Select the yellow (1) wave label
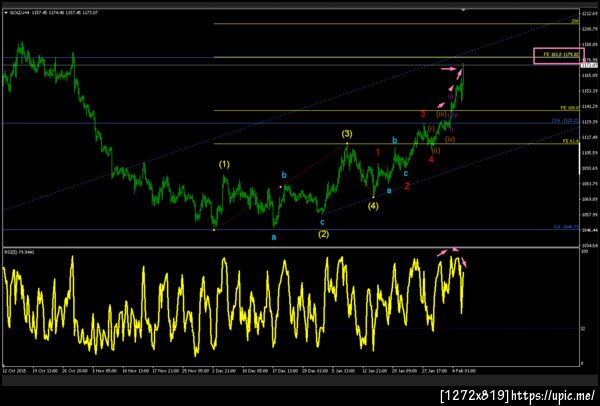 224,165
